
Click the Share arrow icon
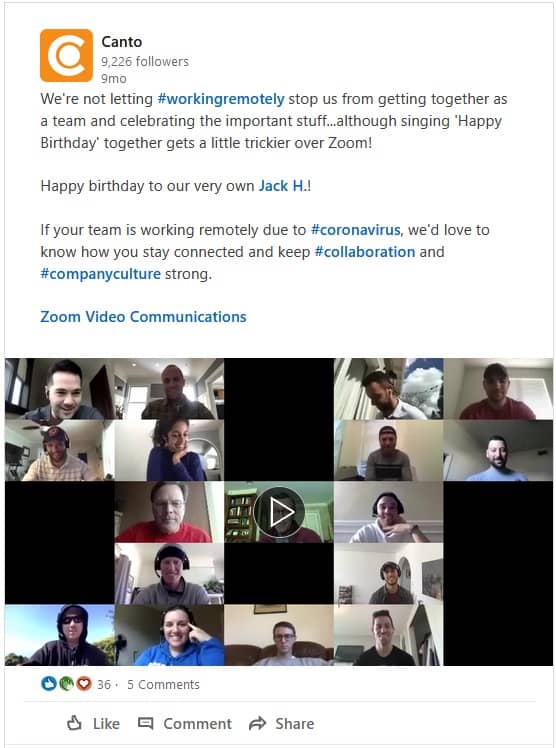point(257,723)
